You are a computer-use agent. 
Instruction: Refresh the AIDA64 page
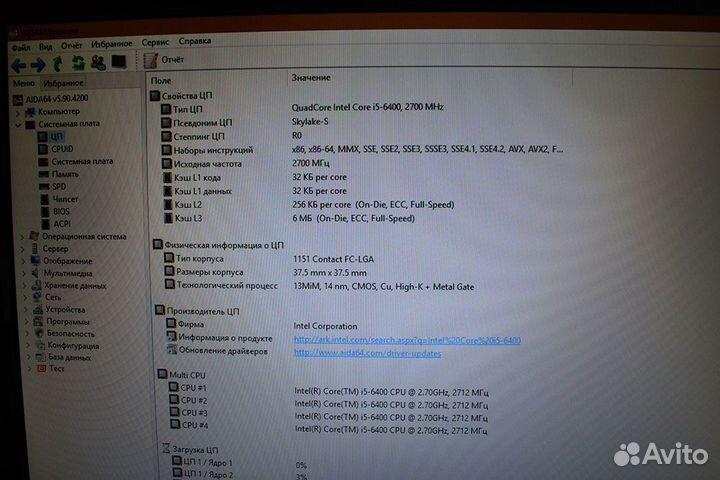click(79, 63)
